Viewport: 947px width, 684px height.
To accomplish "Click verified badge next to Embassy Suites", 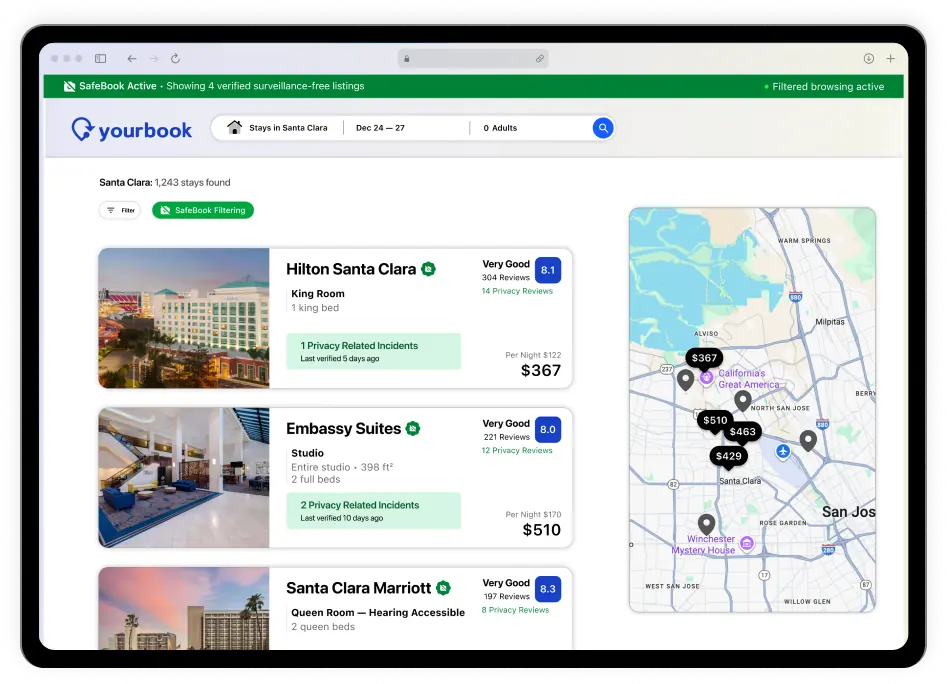I will tap(413, 429).
